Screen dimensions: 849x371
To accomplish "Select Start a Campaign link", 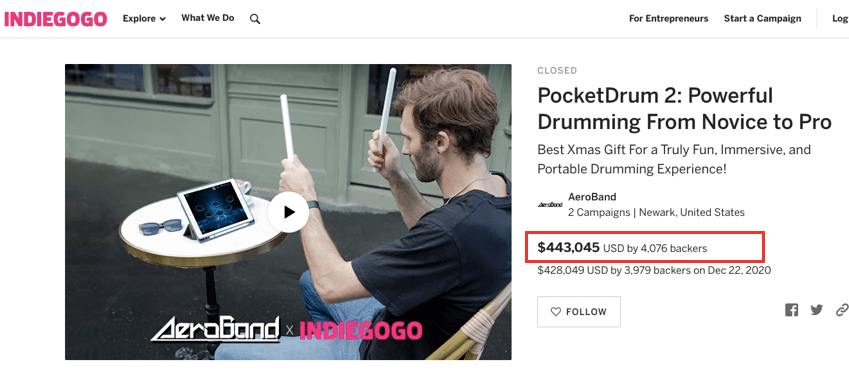I will (762, 18).
